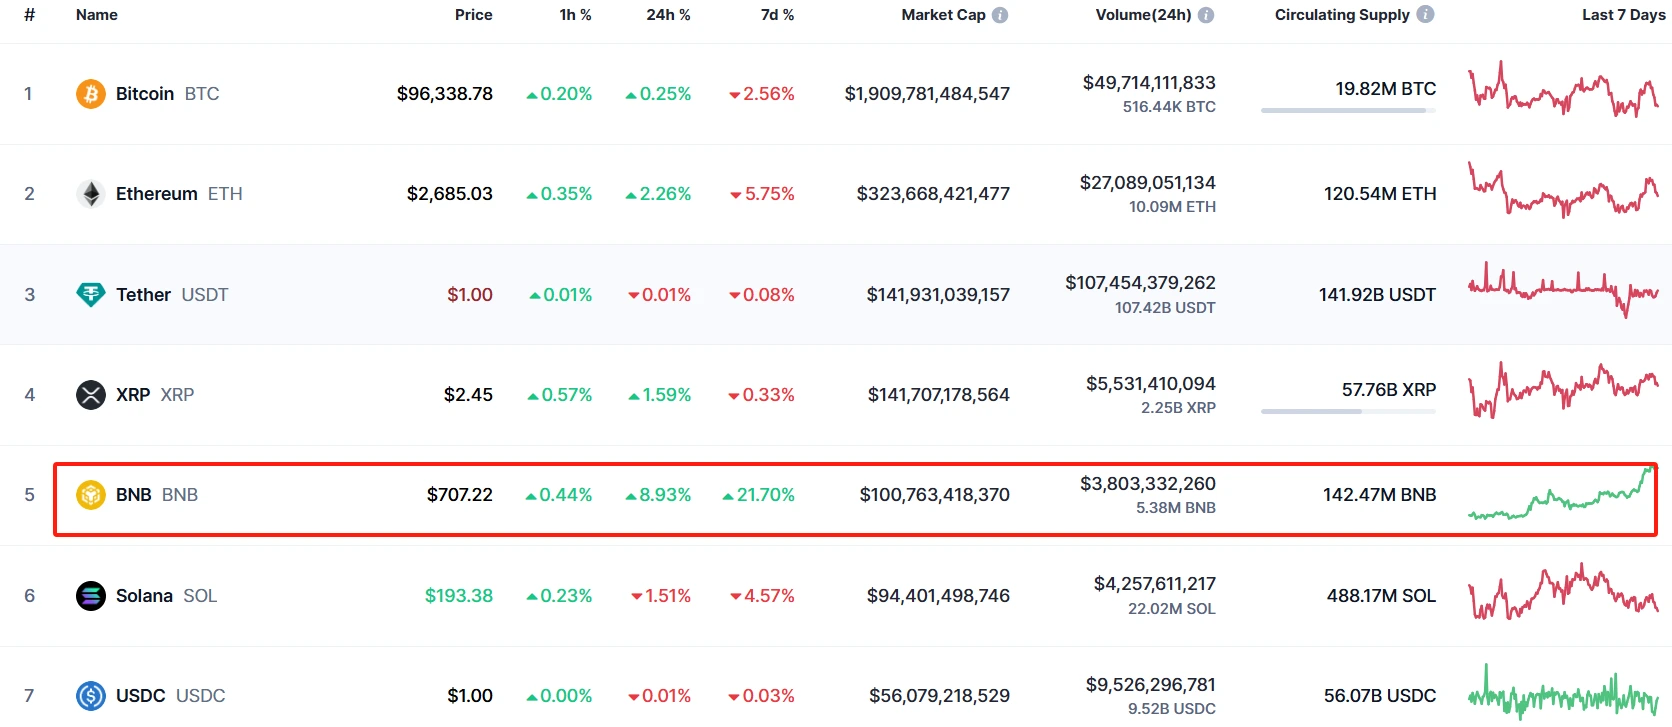Open the Bitcoin 7-day sparkline chart

[x=1563, y=90]
